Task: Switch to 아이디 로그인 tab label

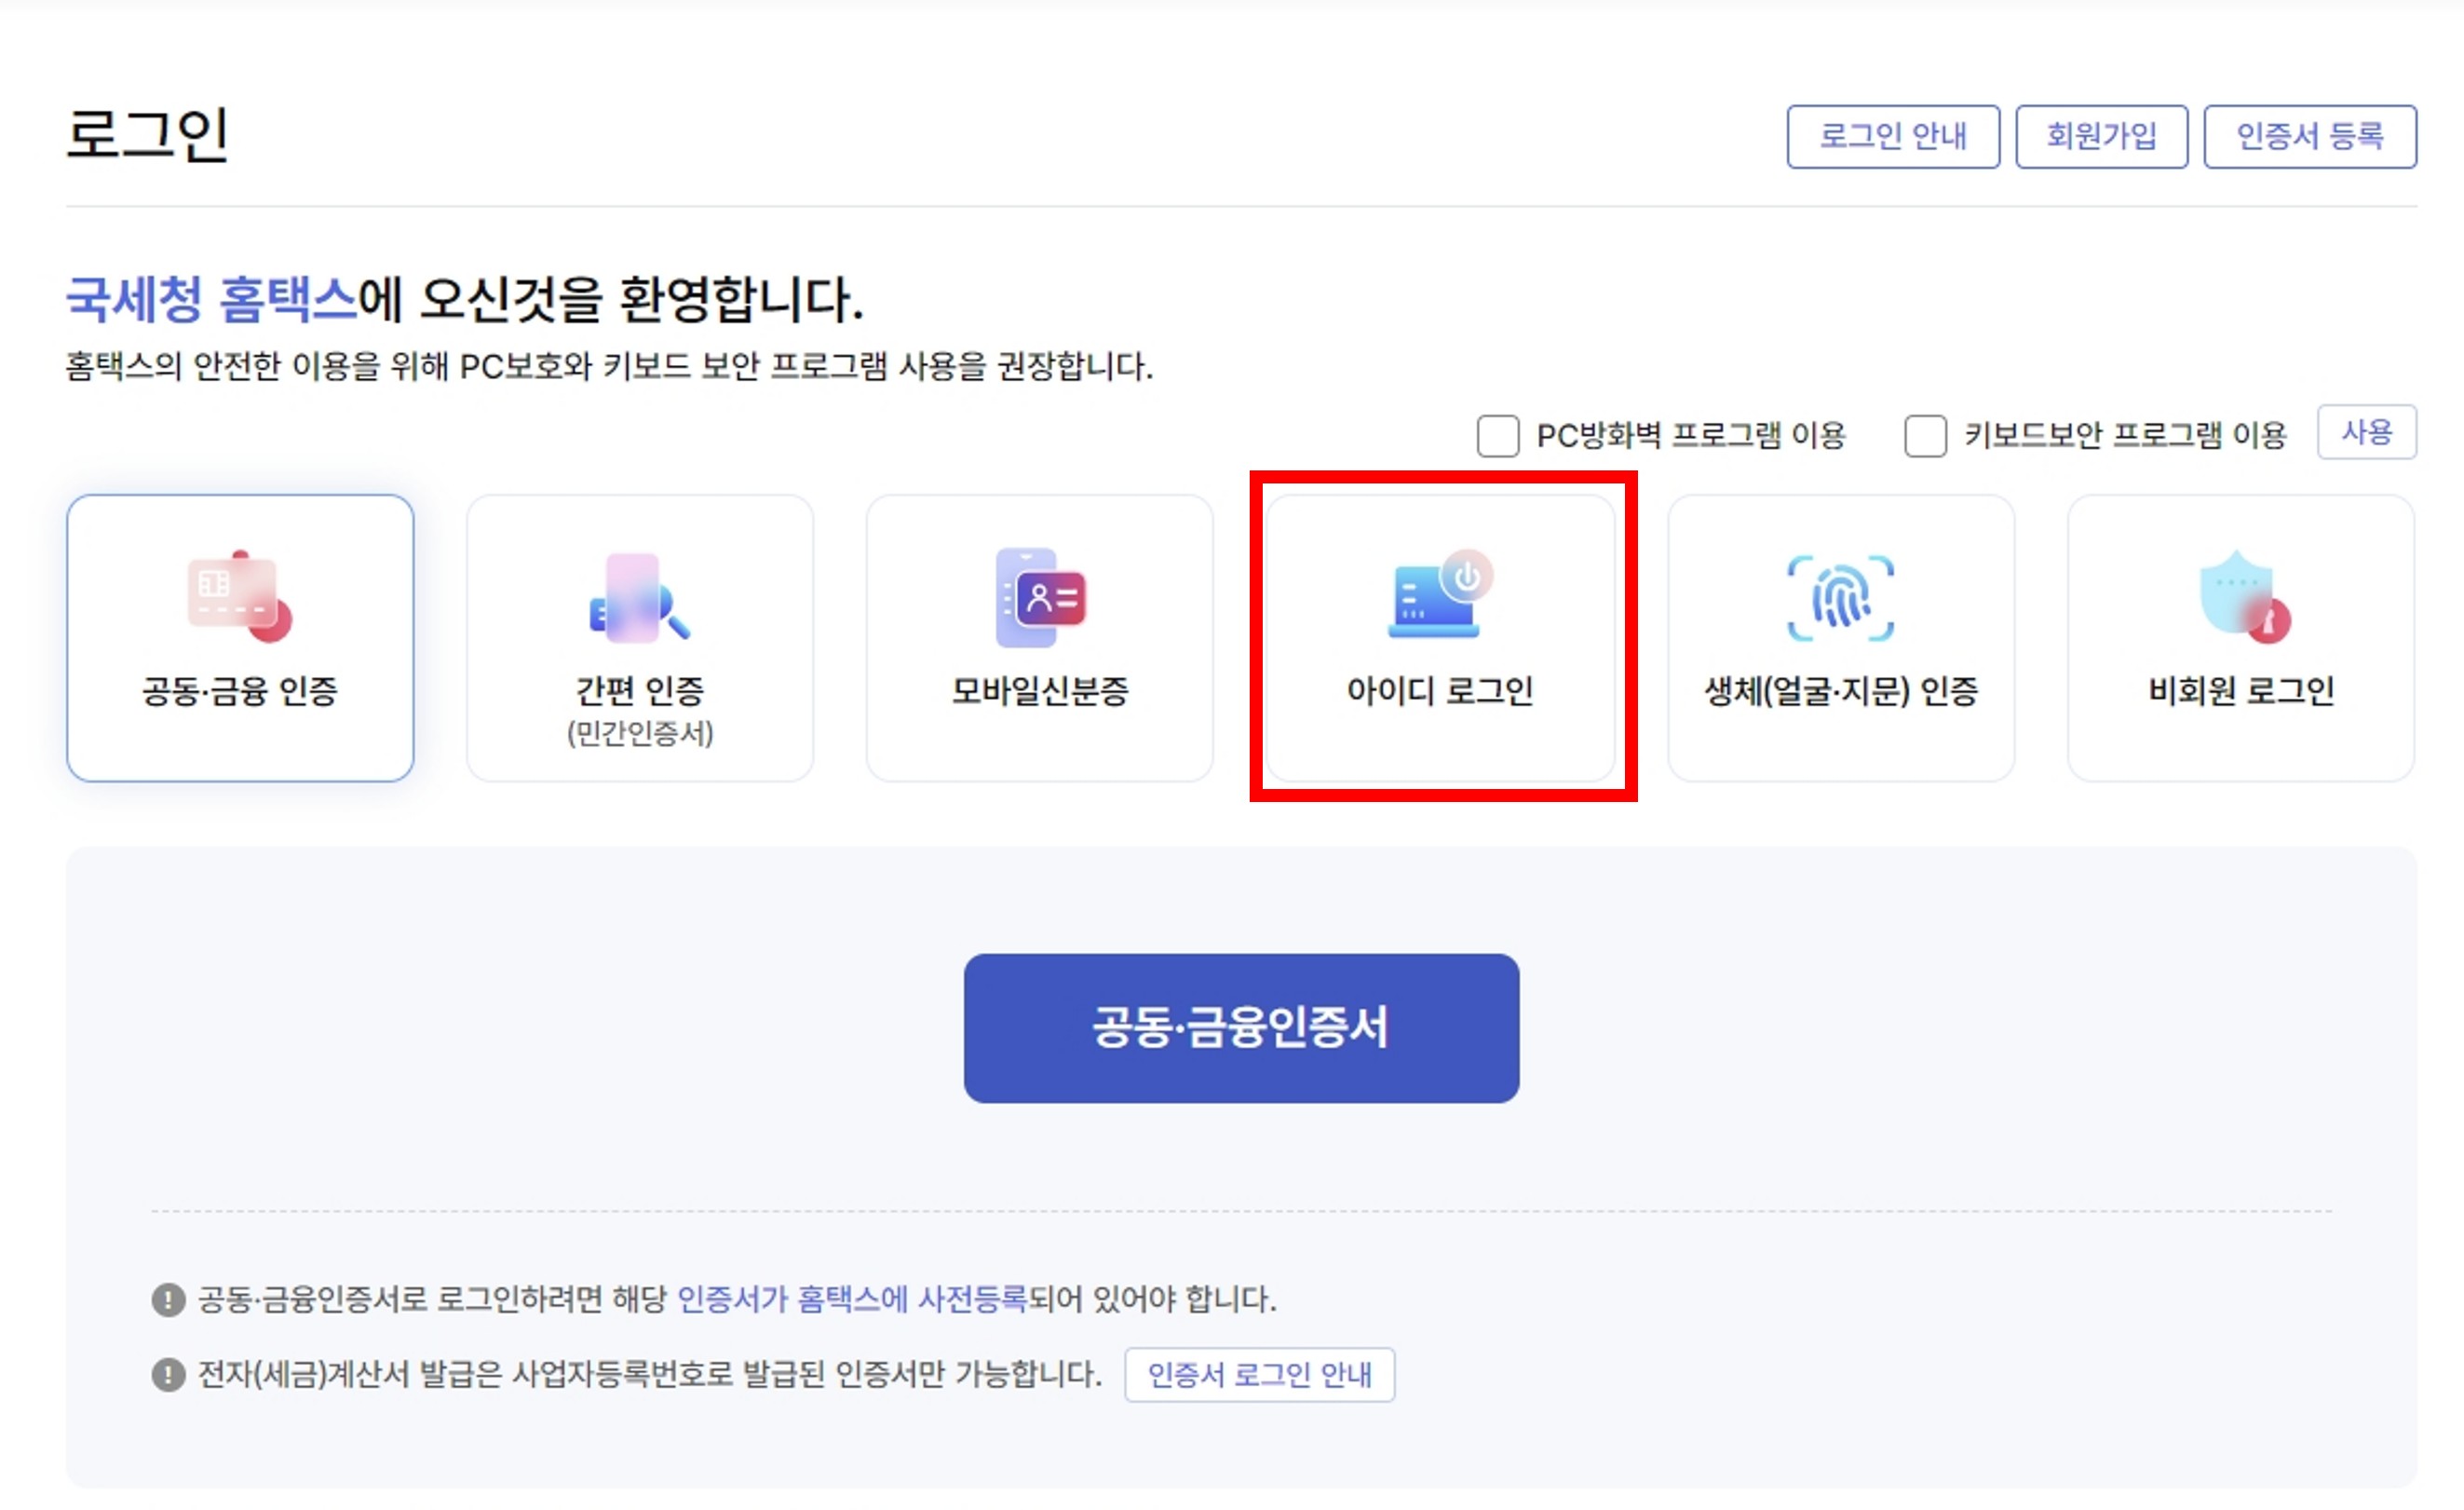Action: (1440, 691)
